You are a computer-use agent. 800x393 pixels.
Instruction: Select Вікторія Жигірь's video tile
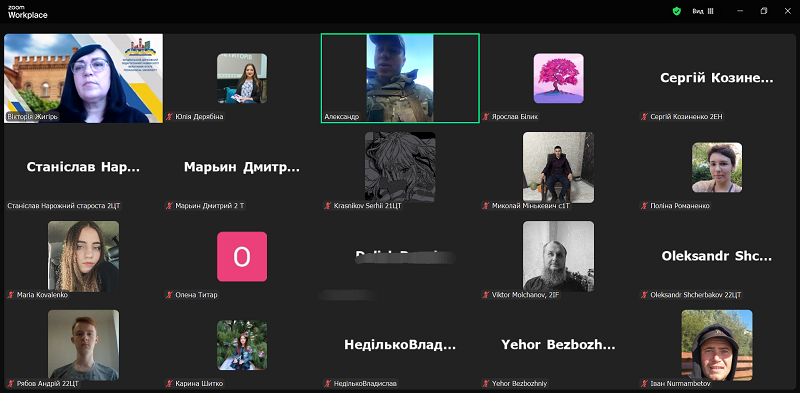point(84,78)
